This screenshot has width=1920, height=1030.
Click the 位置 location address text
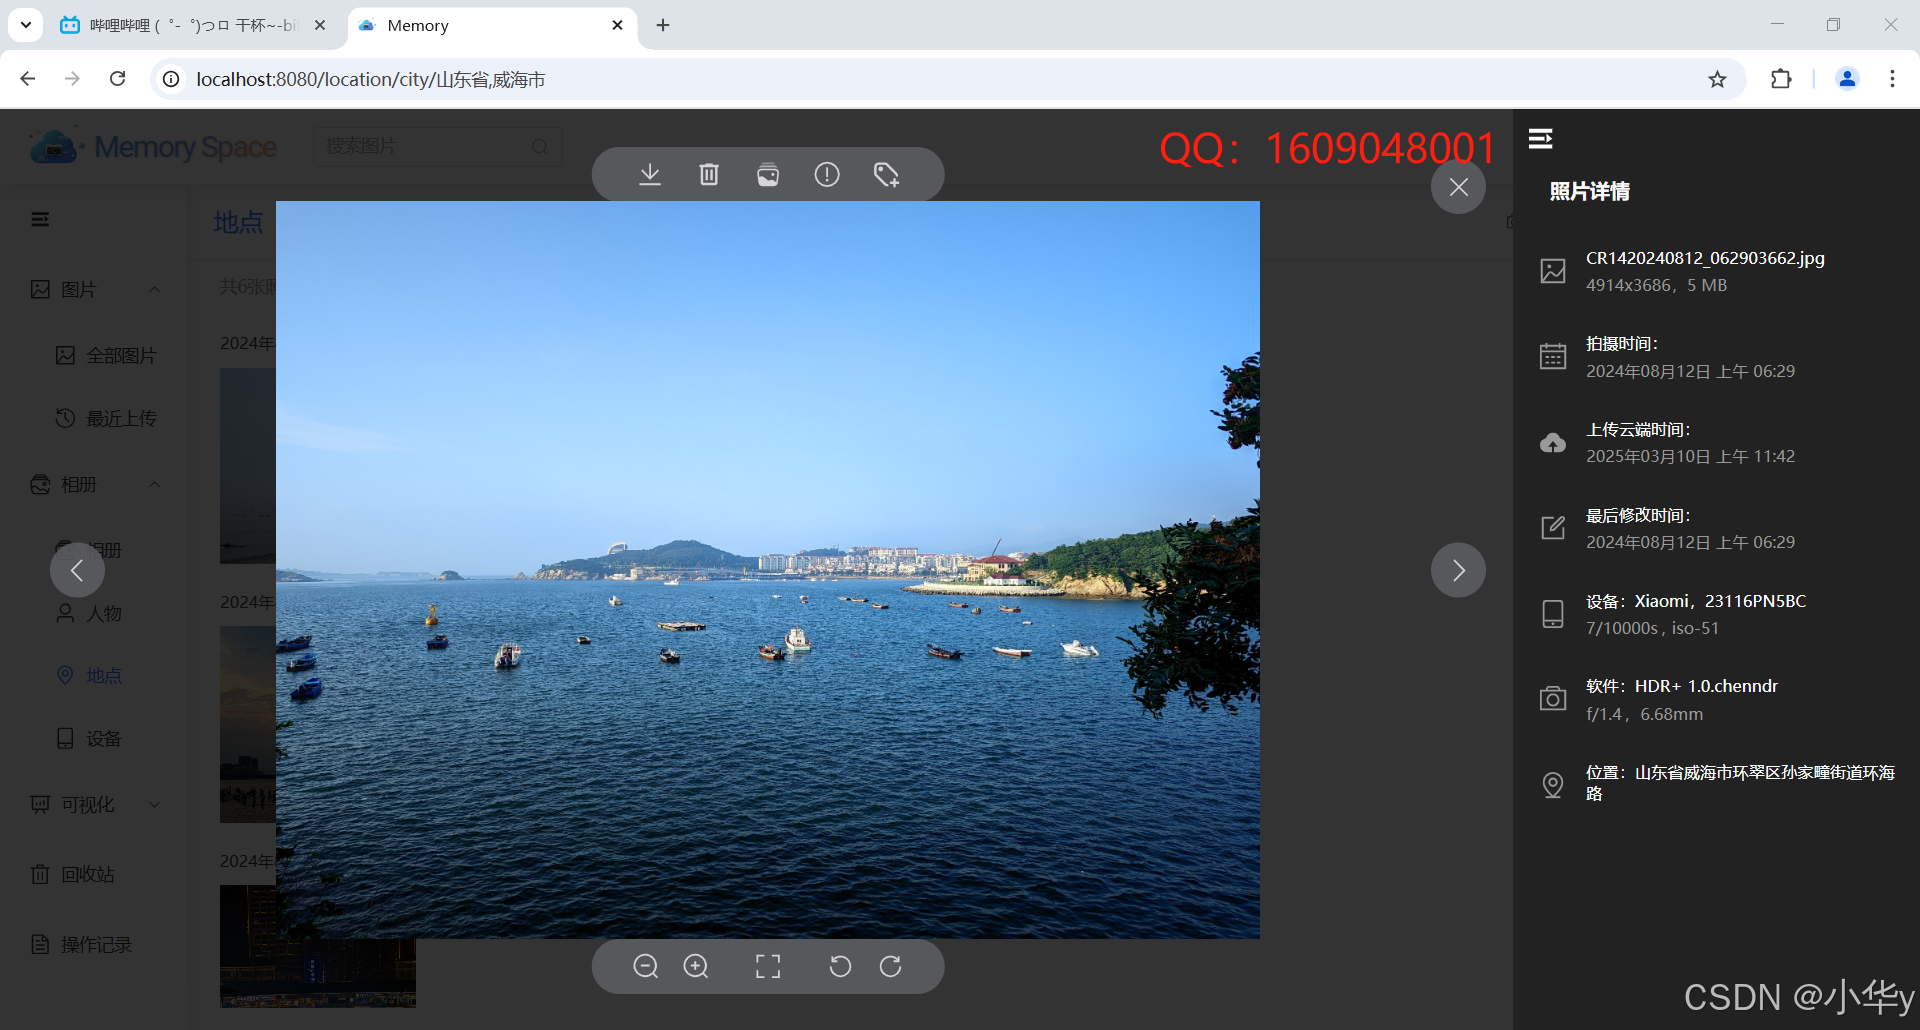[x=1740, y=783]
